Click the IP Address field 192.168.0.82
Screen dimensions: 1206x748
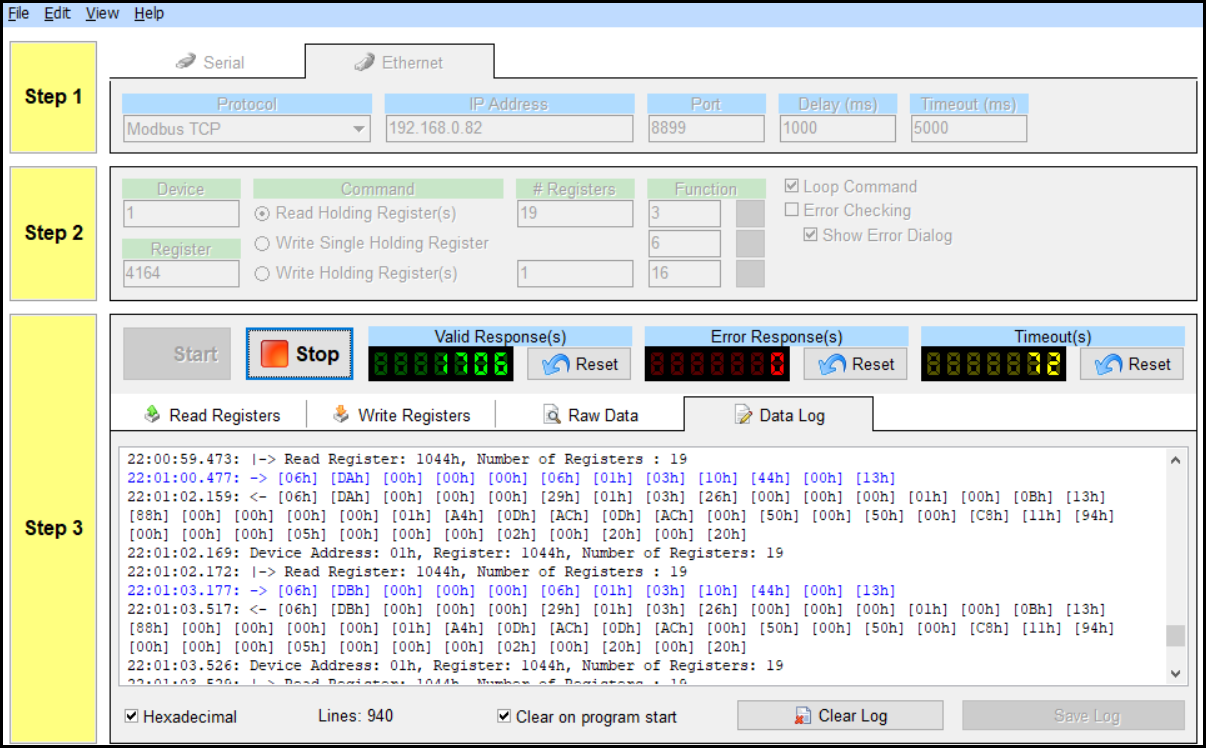(x=509, y=128)
